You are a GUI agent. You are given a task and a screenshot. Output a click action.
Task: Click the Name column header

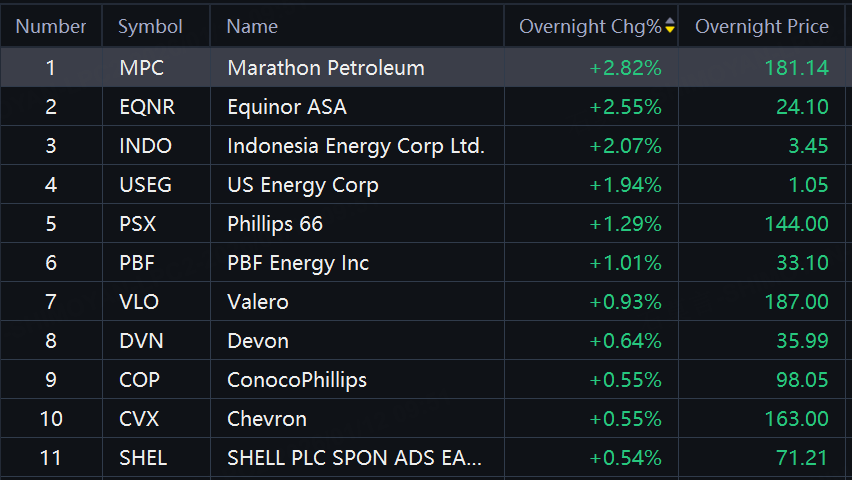(252, 26)
